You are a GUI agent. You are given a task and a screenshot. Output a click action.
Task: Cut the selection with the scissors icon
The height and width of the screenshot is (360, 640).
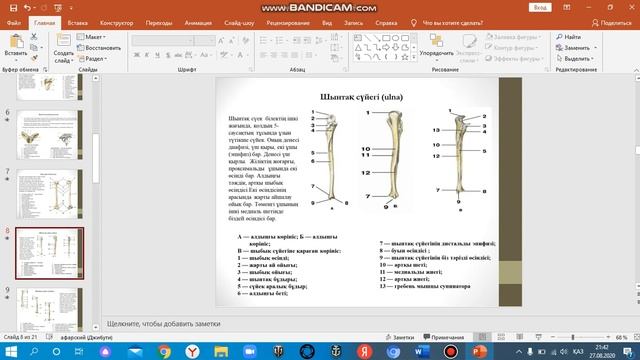point(34,37)
